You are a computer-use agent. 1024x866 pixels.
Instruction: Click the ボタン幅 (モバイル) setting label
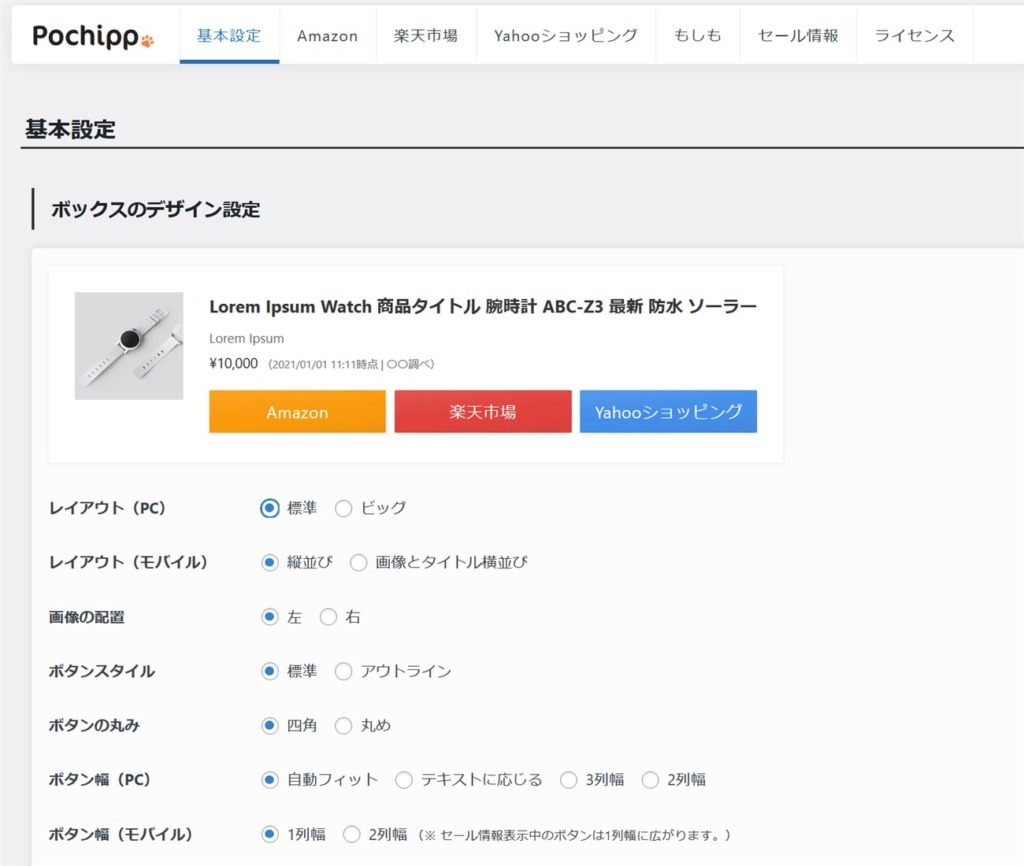(x=121, y=834)
